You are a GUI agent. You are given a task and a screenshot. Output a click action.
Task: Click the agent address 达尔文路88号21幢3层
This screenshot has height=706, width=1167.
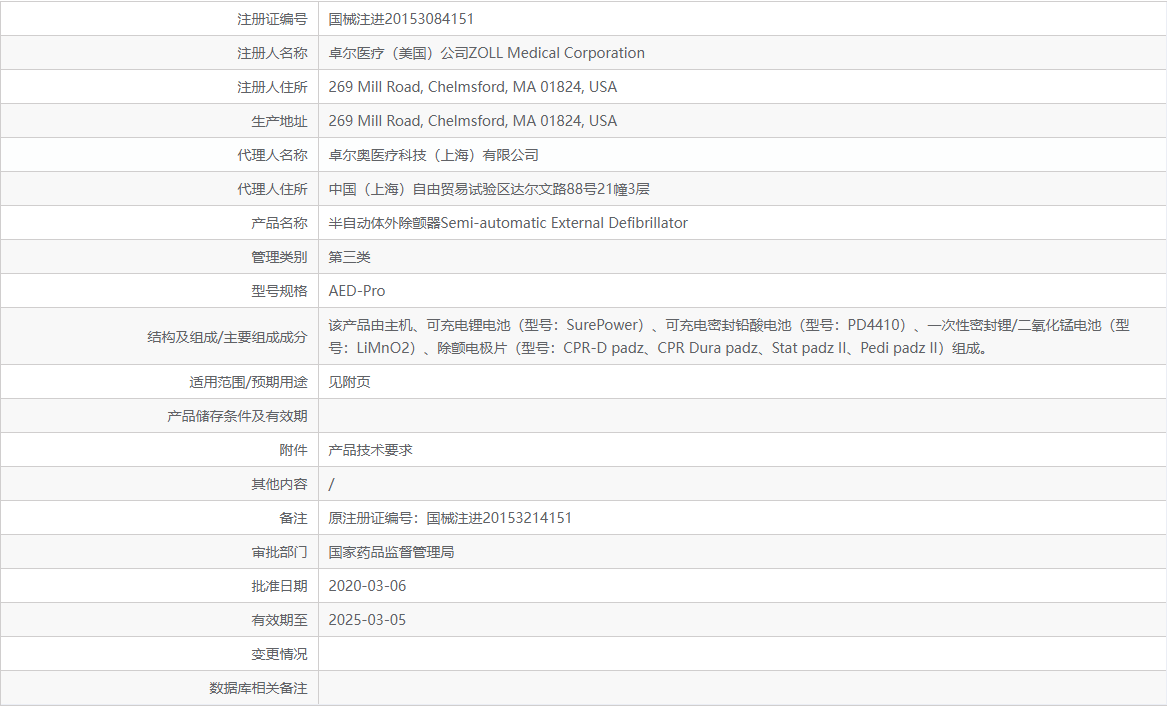[x=581, y=189]
